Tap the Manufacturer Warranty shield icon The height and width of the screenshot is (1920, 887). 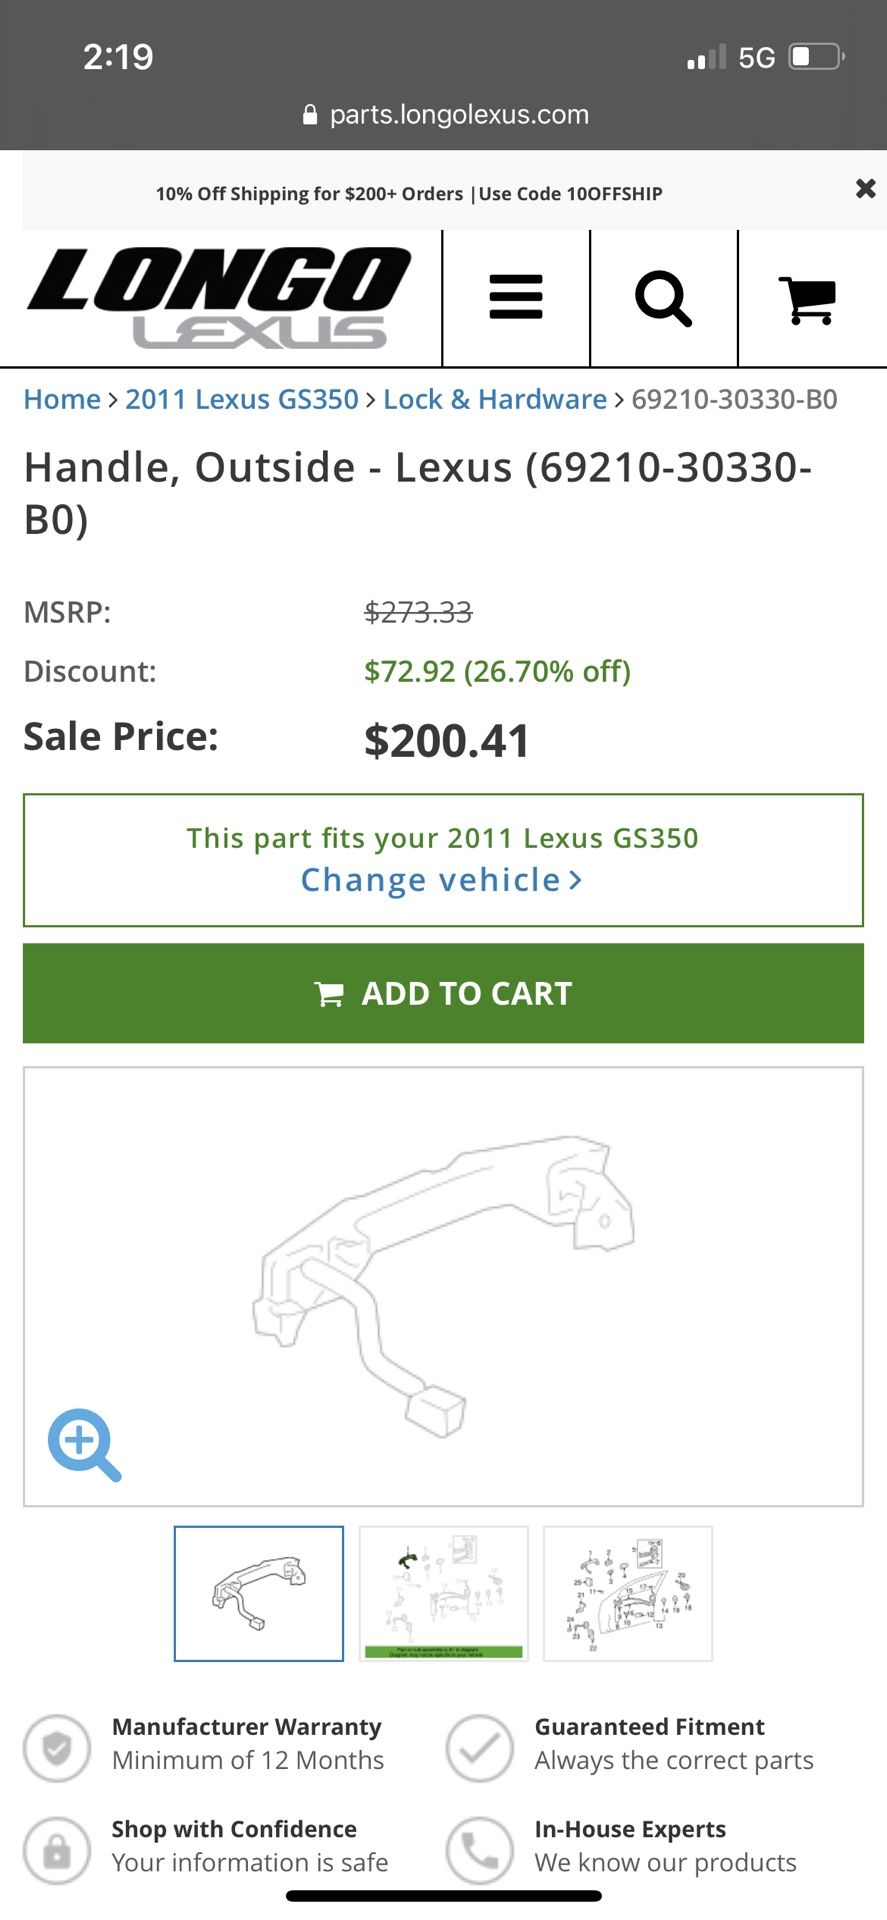[x=57, y=1748]
